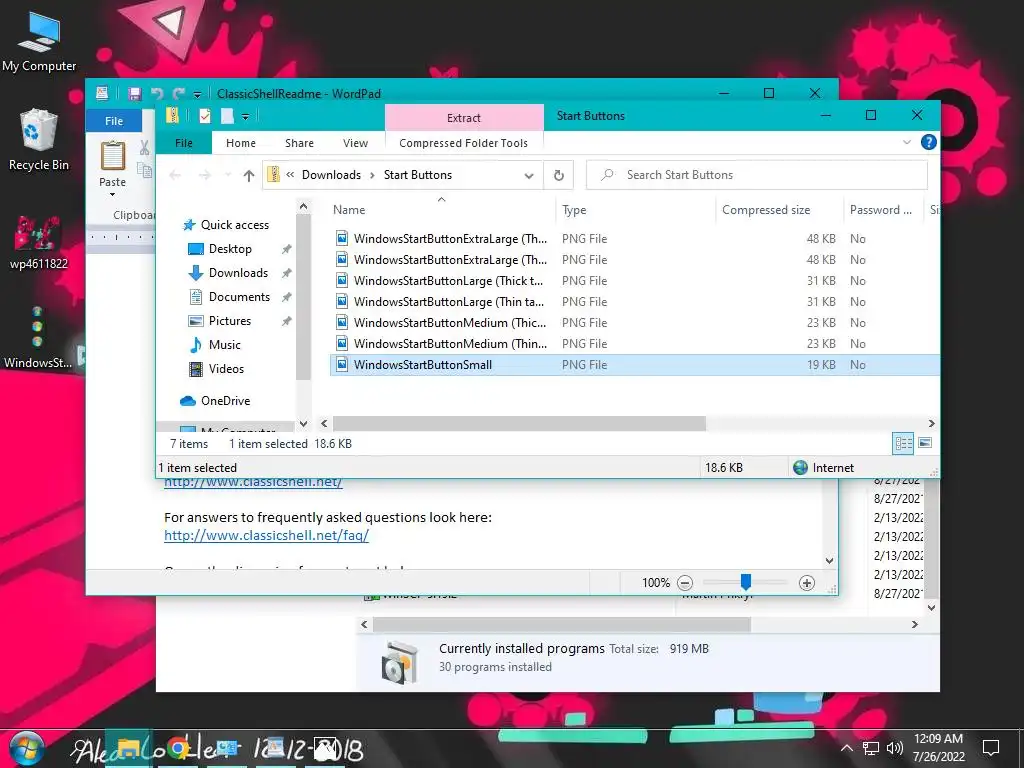Click the Undo arrow in WordPad title bar
The height and width of the screenshot is (768, 1024).
pos(157,93)
